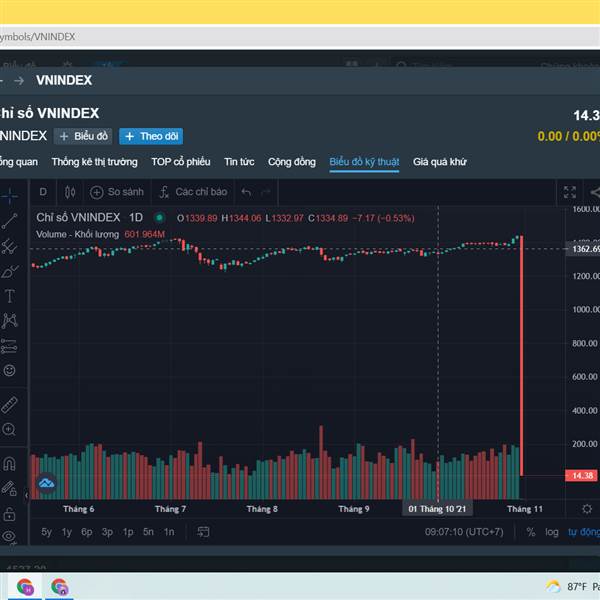Set chart range to 1y
This screenshot has width=600, height=600.
tap(67, 532)
